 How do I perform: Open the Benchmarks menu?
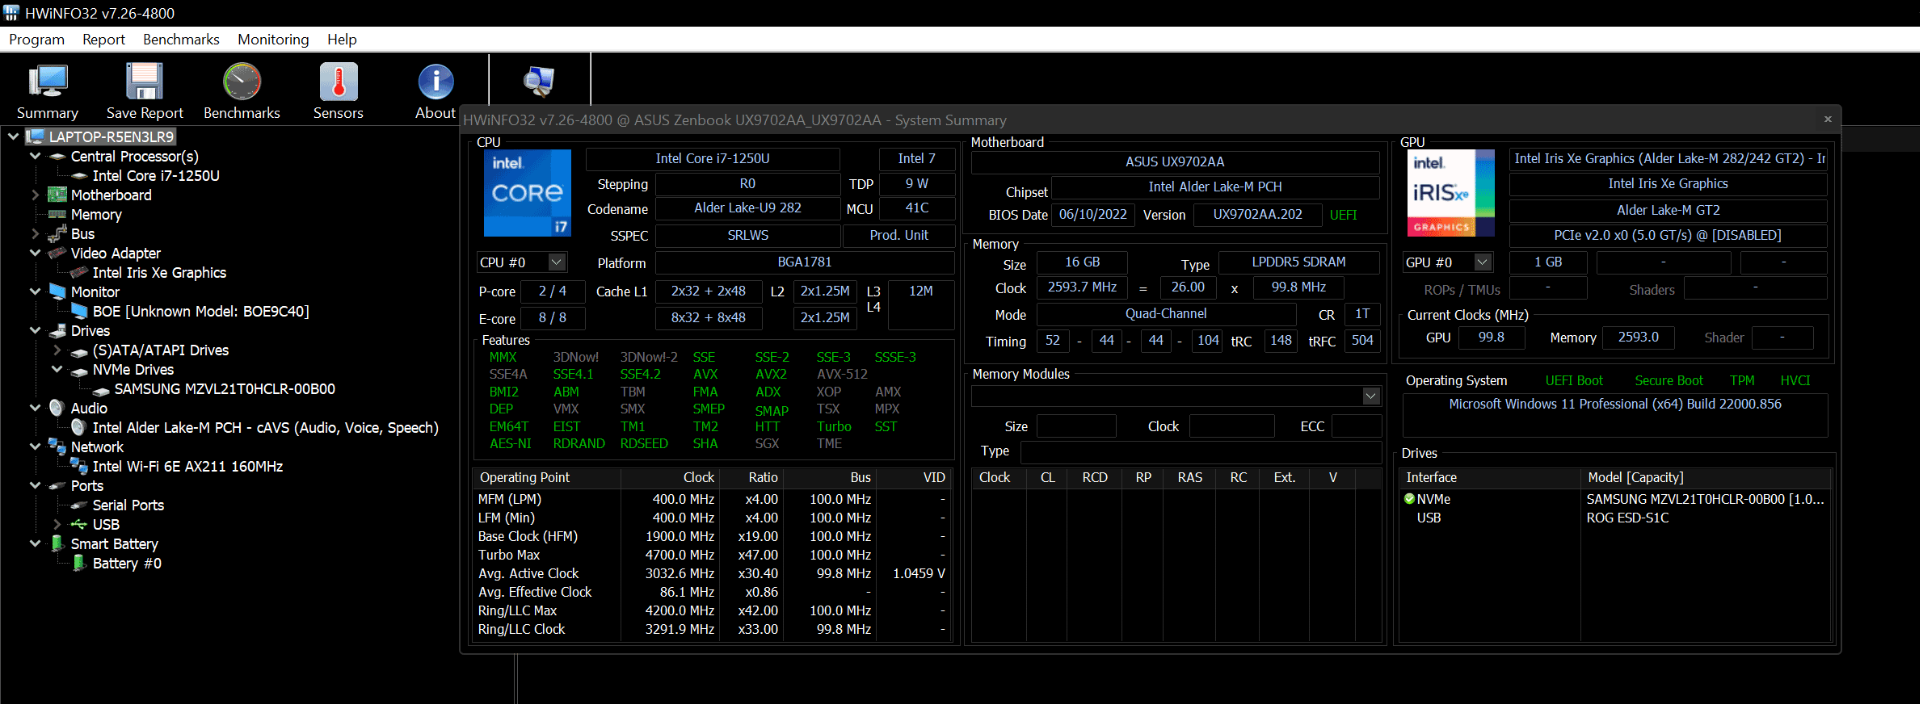(x=181, y=39)
